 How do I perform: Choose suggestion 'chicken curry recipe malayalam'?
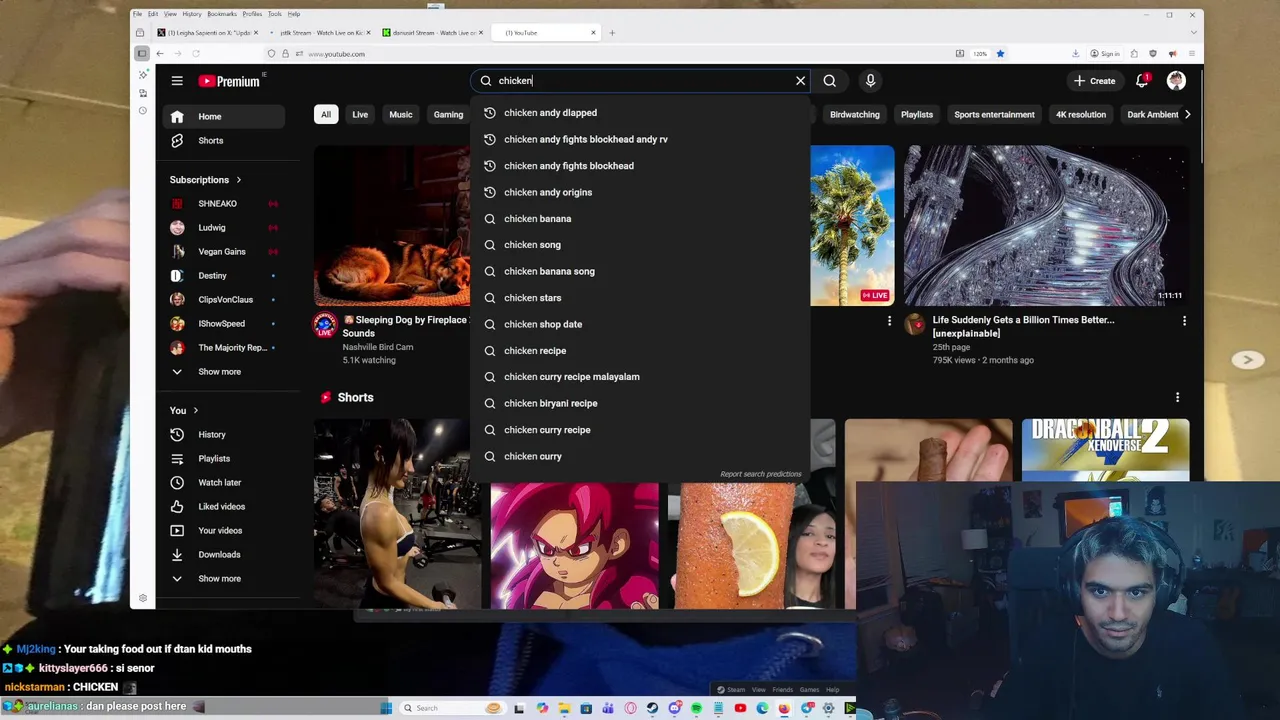coord(640,377)
